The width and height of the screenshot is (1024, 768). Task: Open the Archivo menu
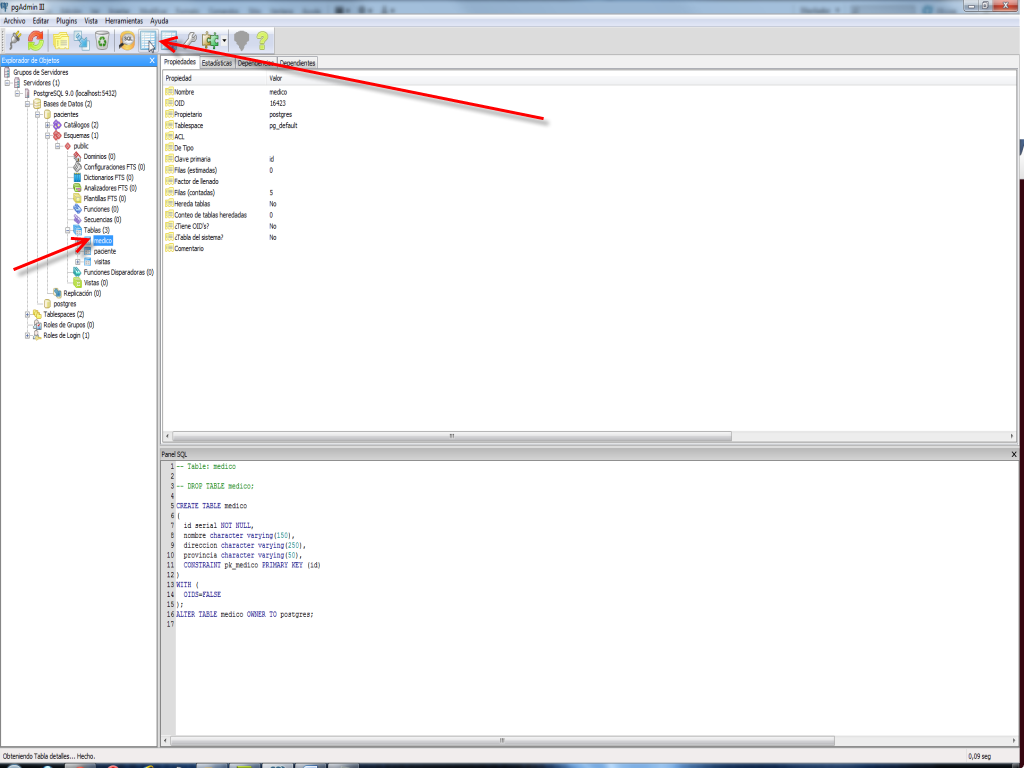pos(15,20)
